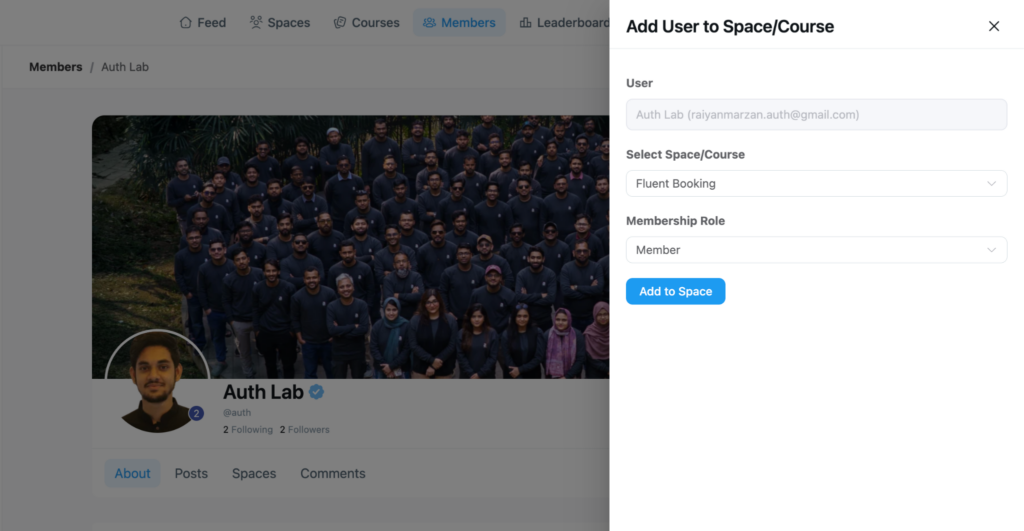Screen dimensions: 1024x531
Task: Open the Select Space/Course dropdown
Action: [x=815, y=184]
